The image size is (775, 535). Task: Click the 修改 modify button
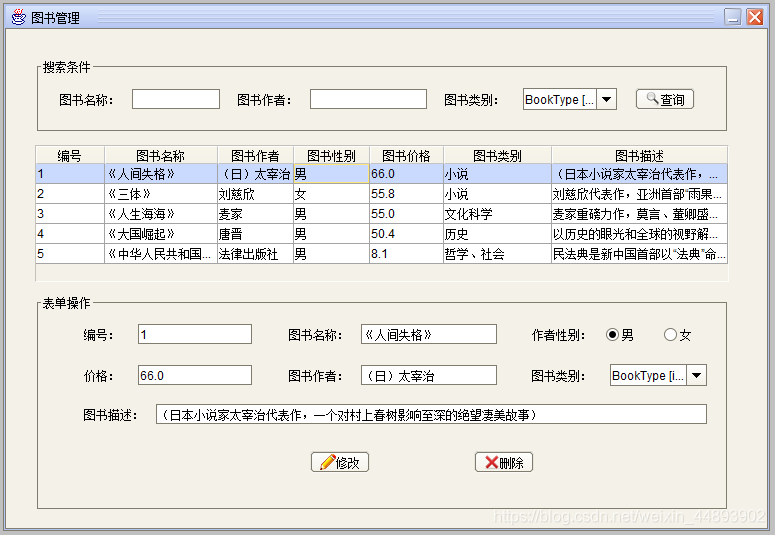[x=340, y=462]
